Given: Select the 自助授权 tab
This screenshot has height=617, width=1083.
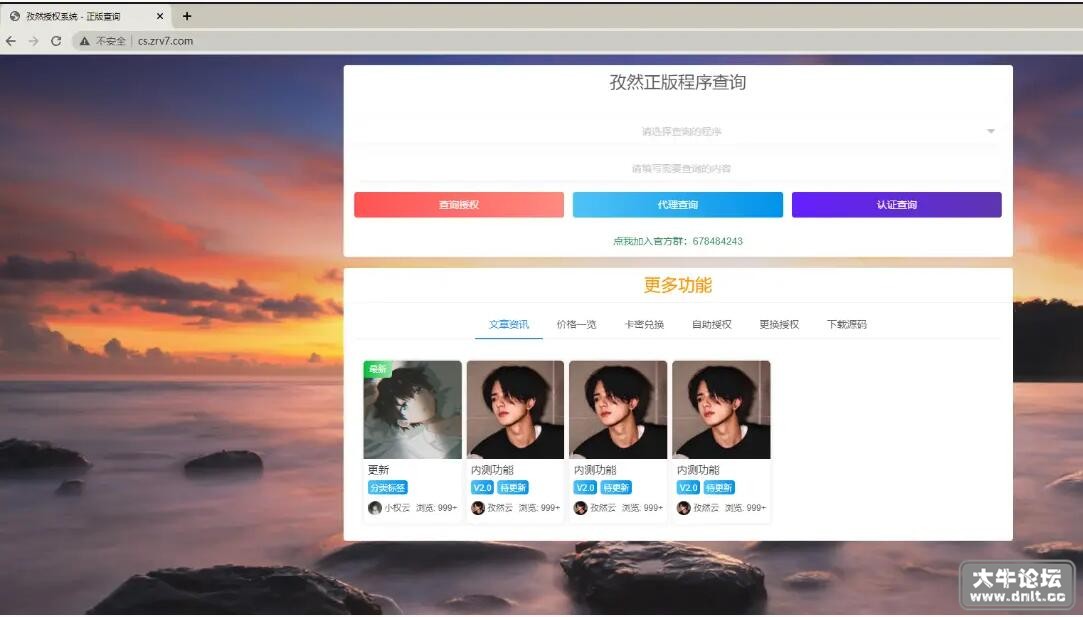Looking at the screenshot, I should 711,324.
